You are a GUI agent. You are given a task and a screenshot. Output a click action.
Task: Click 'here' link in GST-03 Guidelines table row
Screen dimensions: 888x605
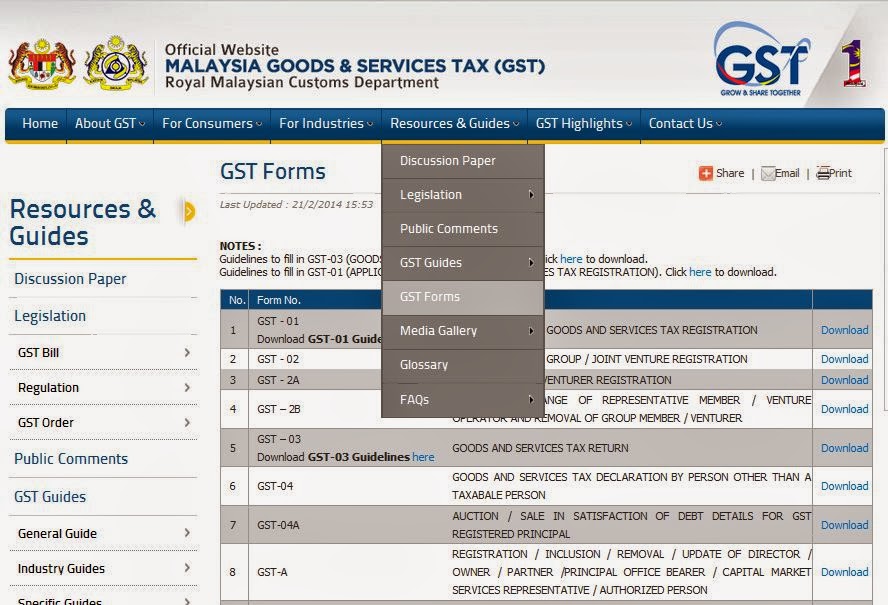coord(423,457)
